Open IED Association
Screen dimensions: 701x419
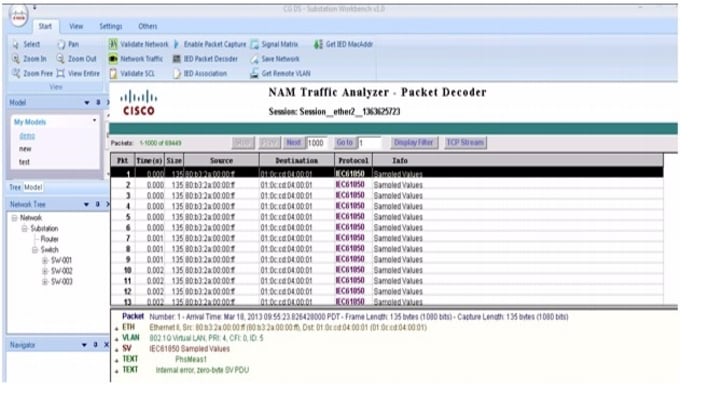point(200,73)
